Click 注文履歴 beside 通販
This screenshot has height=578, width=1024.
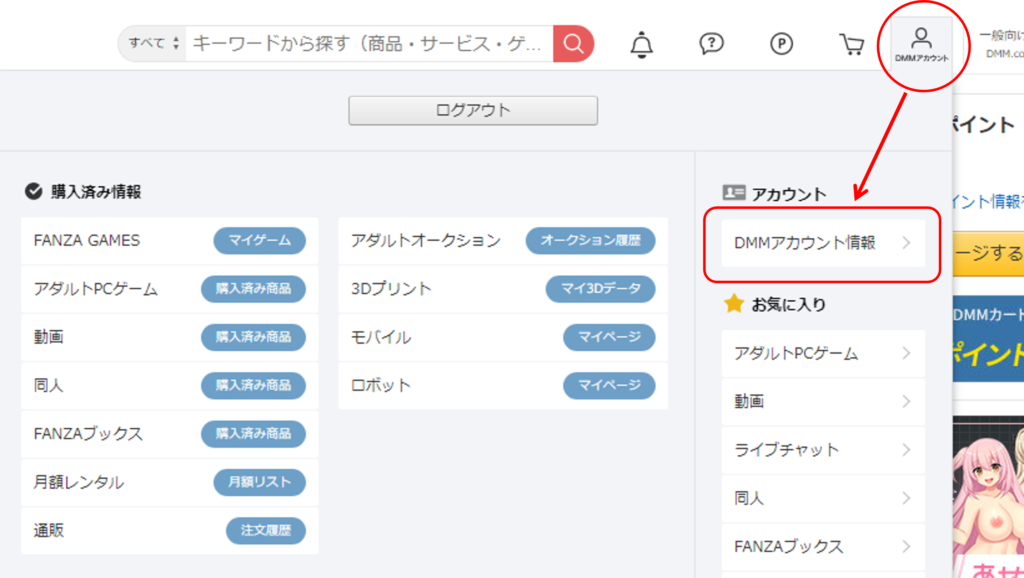[266, 531]
